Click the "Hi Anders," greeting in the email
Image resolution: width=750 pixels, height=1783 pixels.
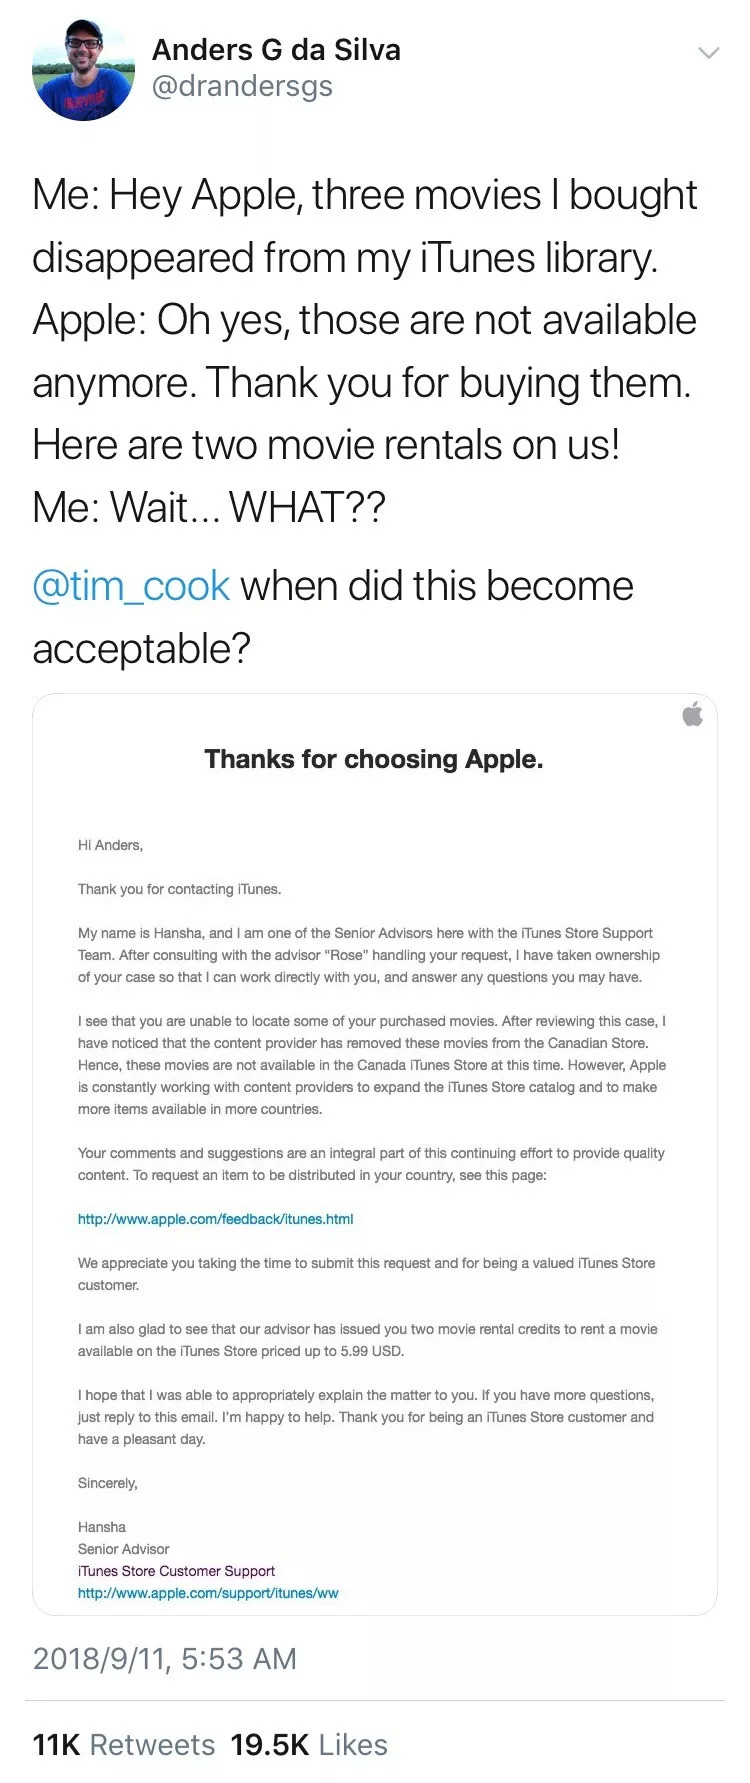click(110, 845)
